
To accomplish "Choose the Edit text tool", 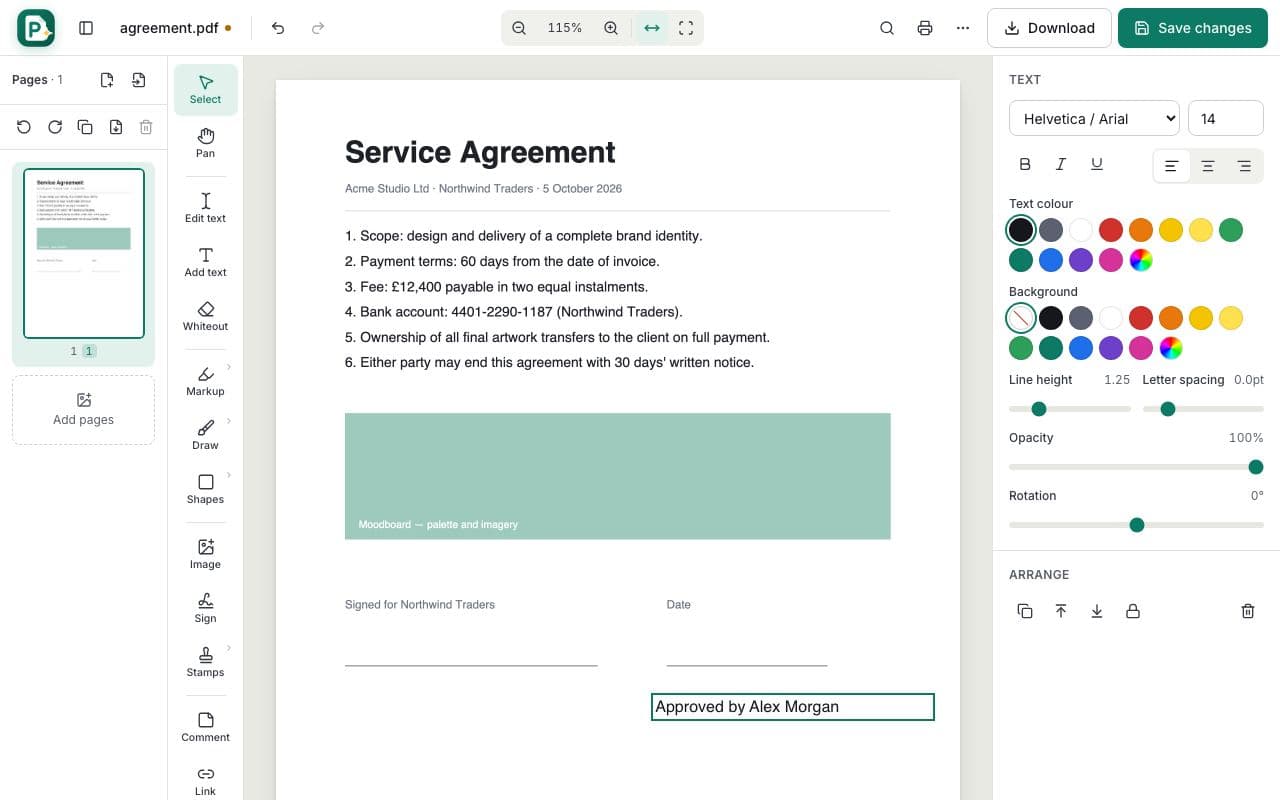I will coord(205,208).
